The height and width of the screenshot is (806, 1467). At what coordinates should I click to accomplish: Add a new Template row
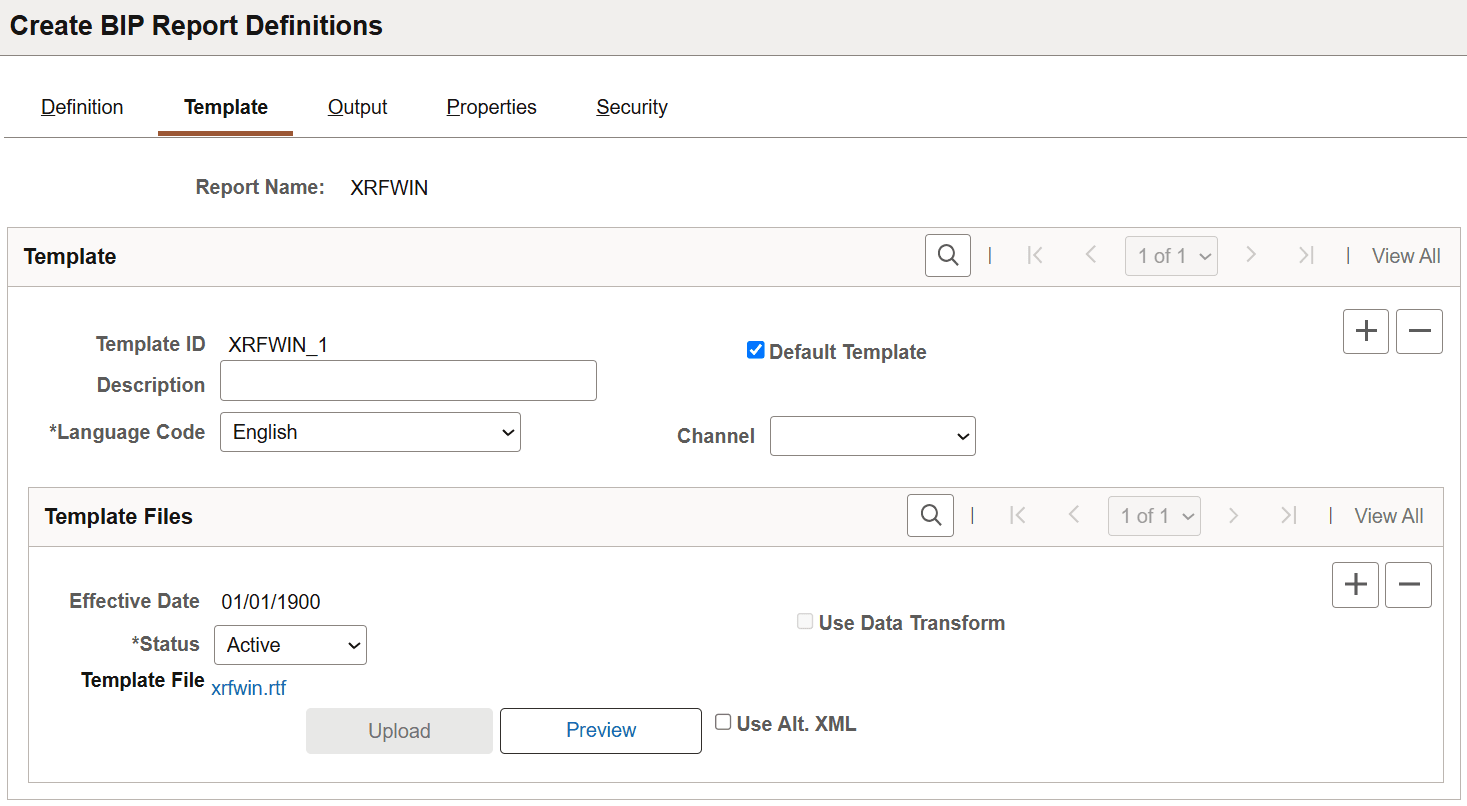coord(1365,331)
